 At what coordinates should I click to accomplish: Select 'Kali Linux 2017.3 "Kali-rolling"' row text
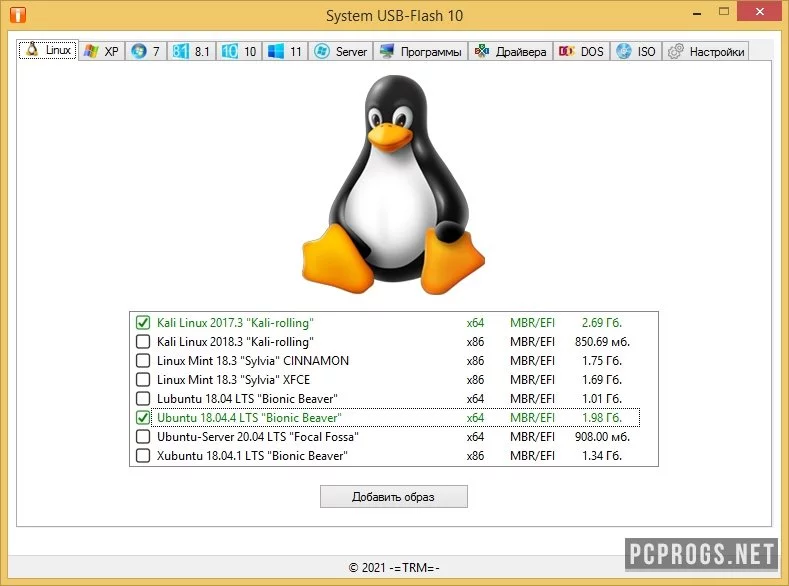click(235, 322)
